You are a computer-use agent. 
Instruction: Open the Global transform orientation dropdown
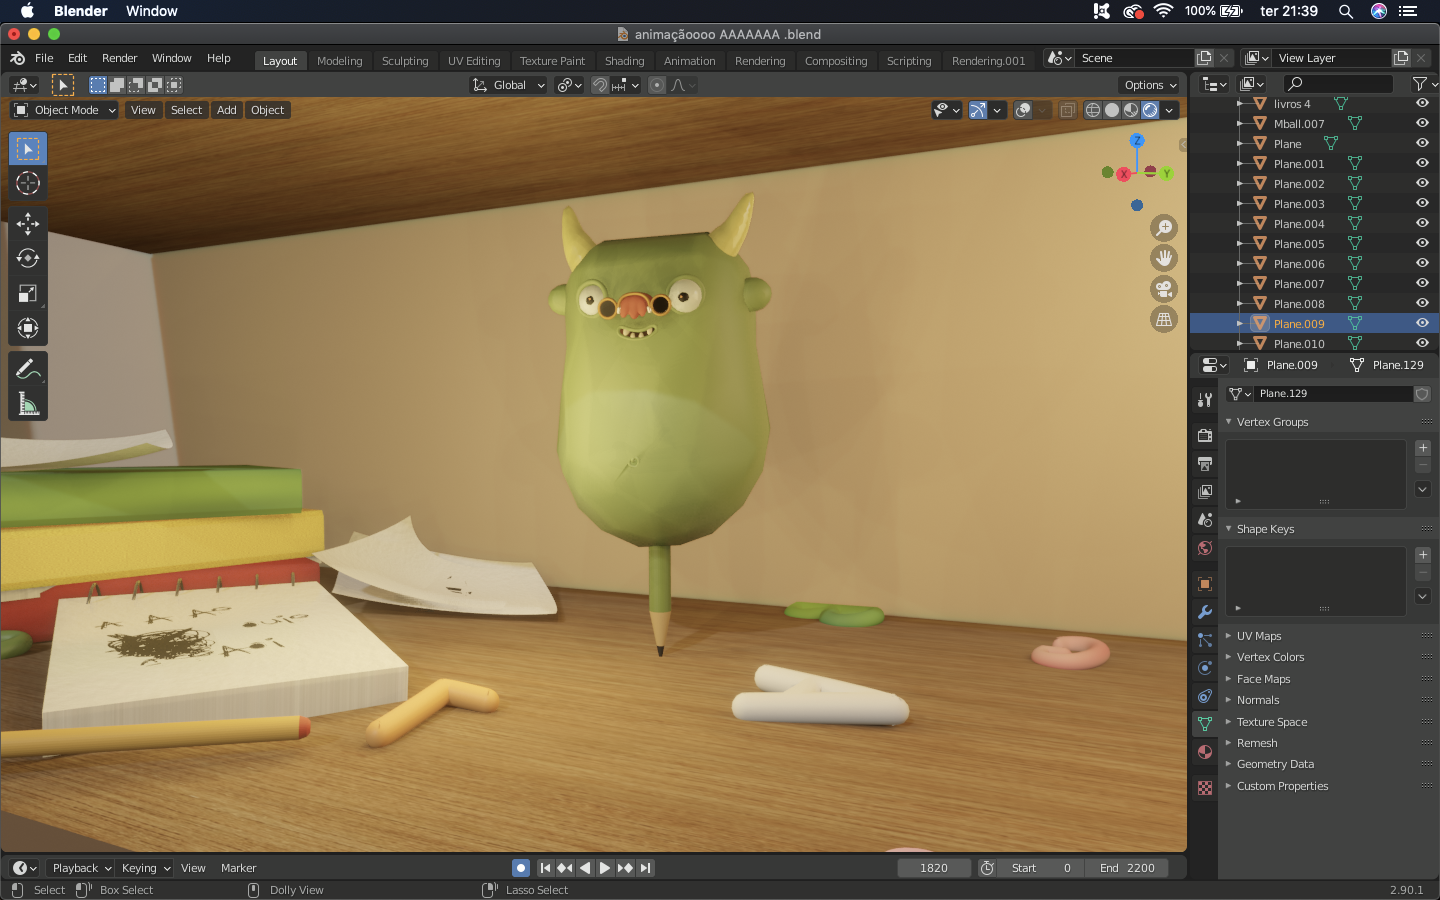pyautogui.click(x=509, y=85)
